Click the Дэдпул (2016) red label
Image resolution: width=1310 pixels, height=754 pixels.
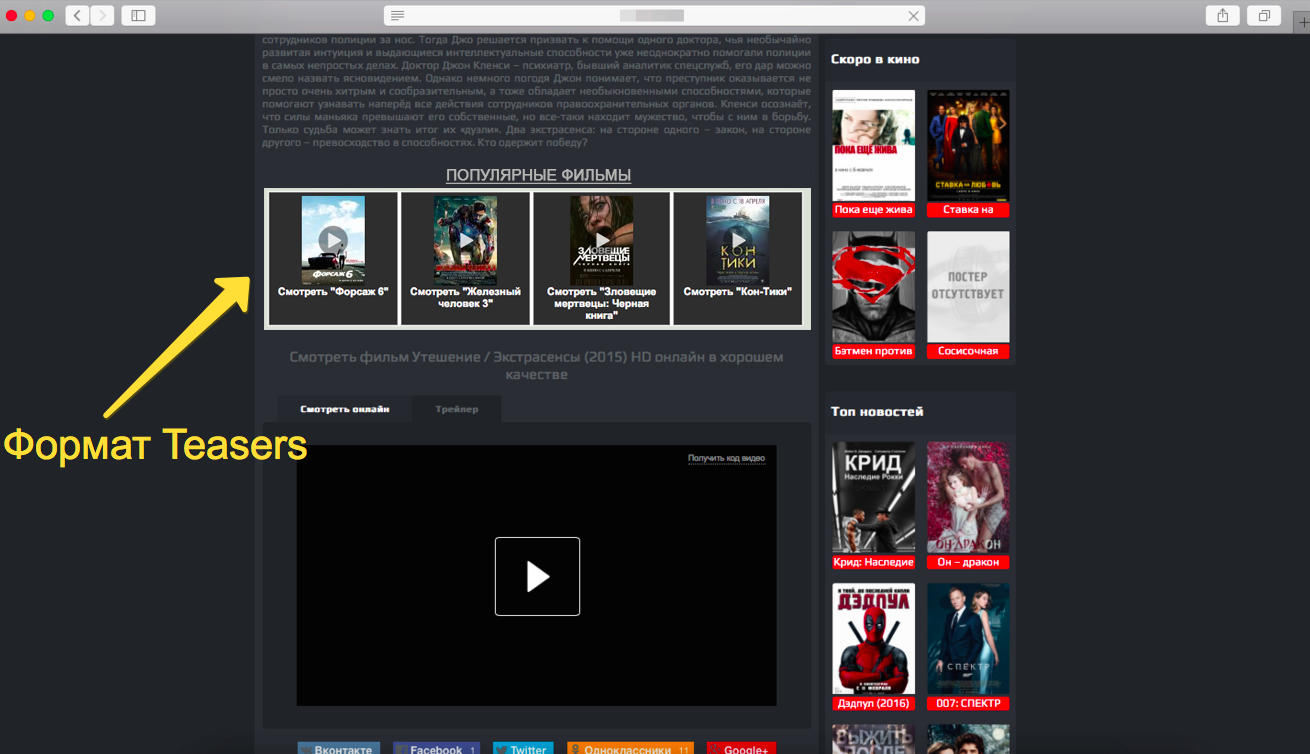coord(874,704)
